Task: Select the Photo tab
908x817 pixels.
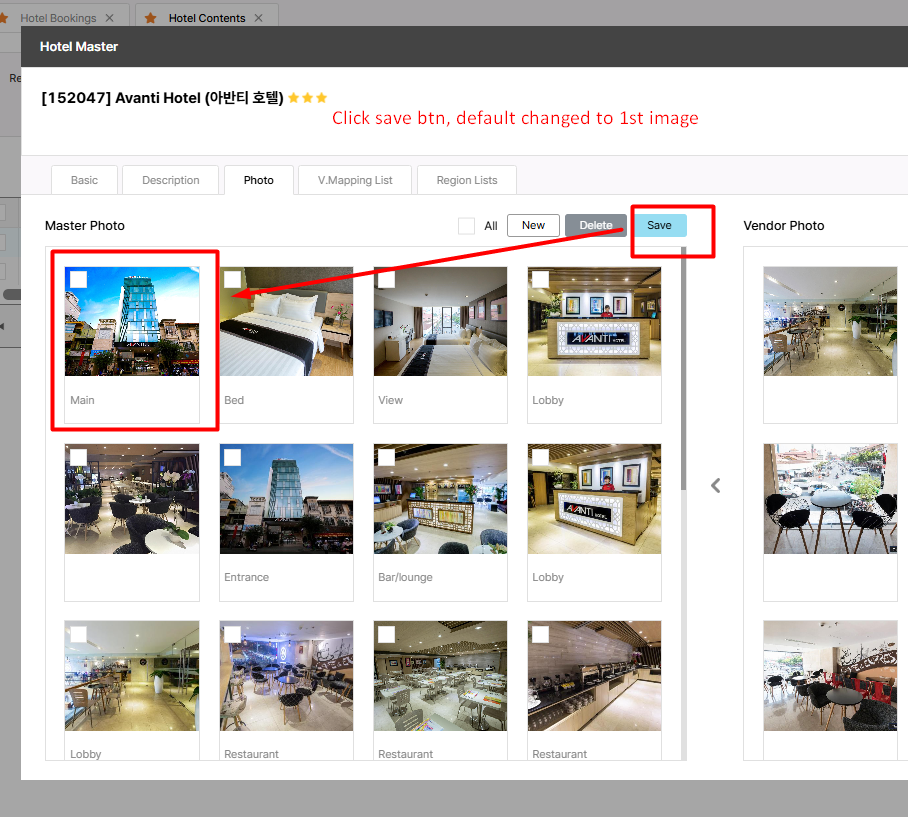Action: [259, 180]
